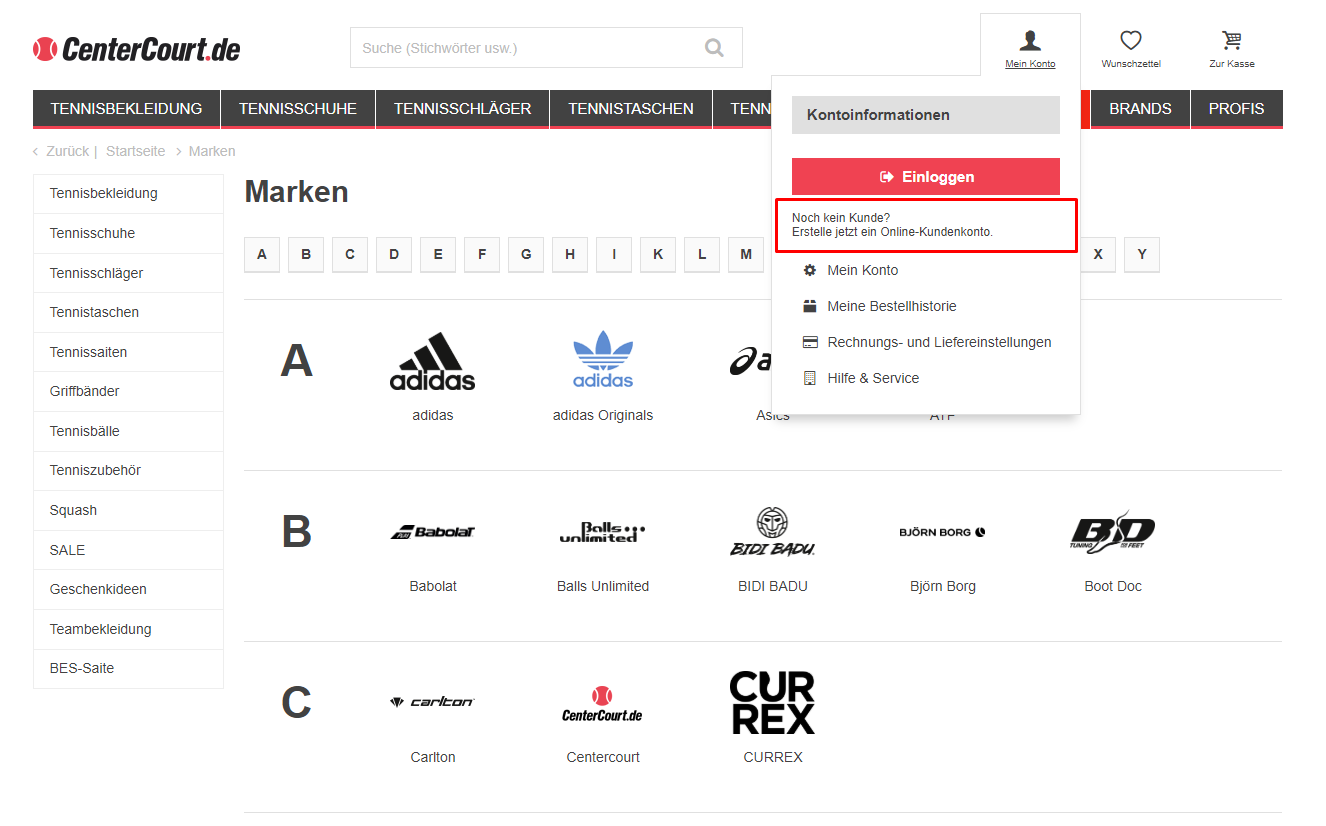Screen dimensions: 1326x826
Task: Select Griffbänder in sidebar
Action: (x=128, y=391)
